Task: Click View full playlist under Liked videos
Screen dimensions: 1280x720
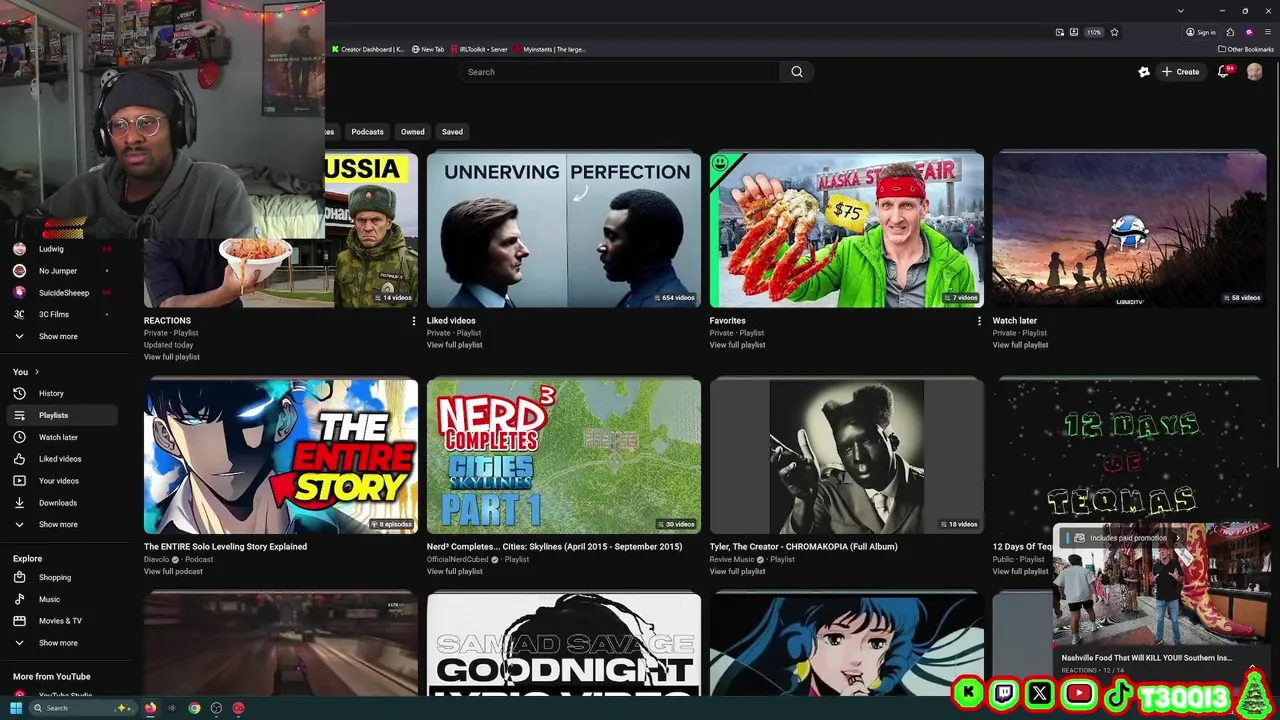Action: pos(455,345)
